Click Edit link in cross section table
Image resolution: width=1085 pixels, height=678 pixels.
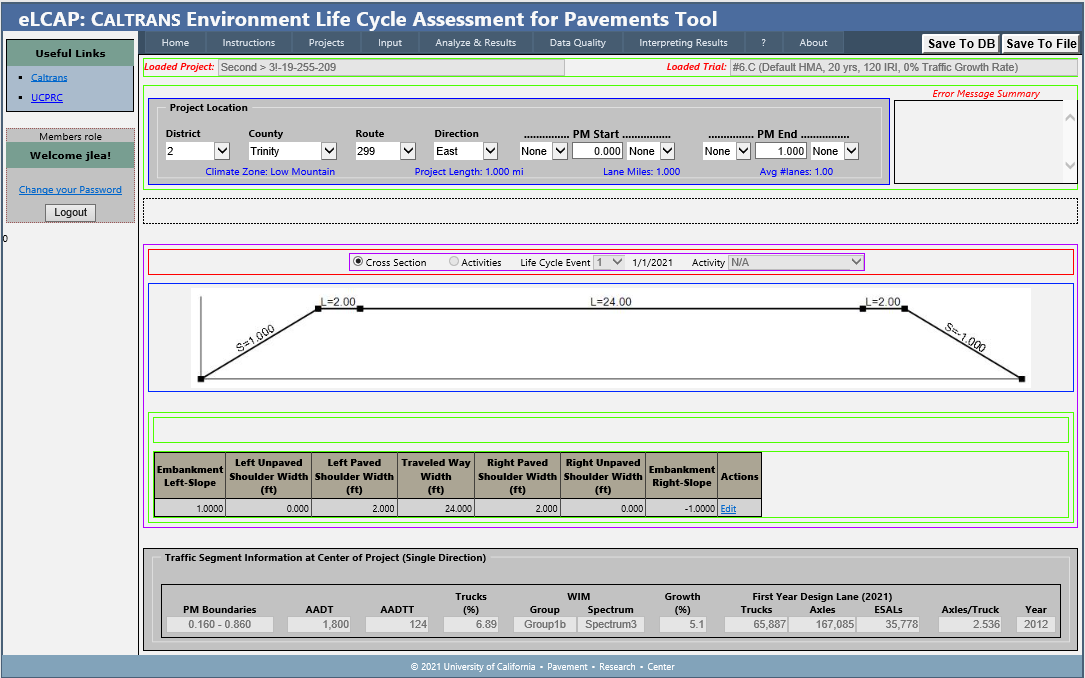728,509
